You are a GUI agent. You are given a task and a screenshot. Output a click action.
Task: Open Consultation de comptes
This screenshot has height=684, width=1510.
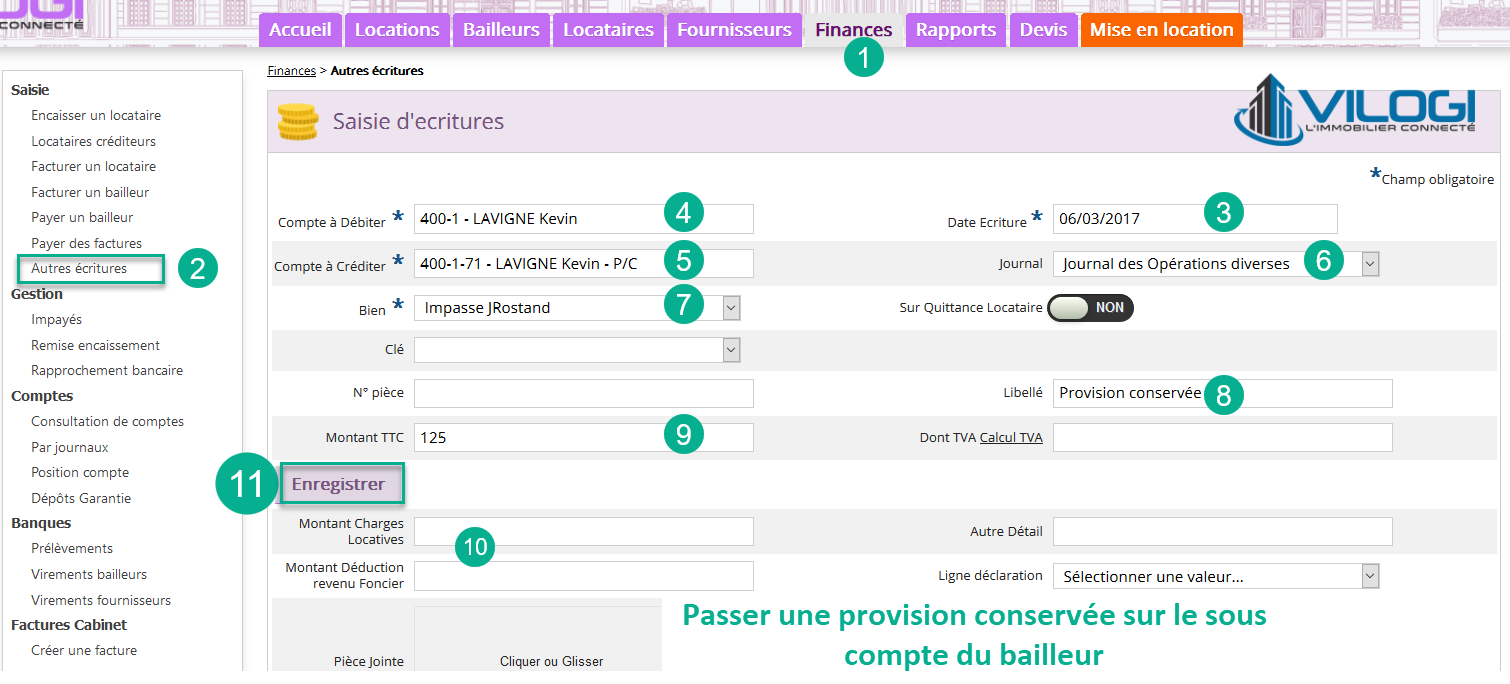(x=107, y=422)
